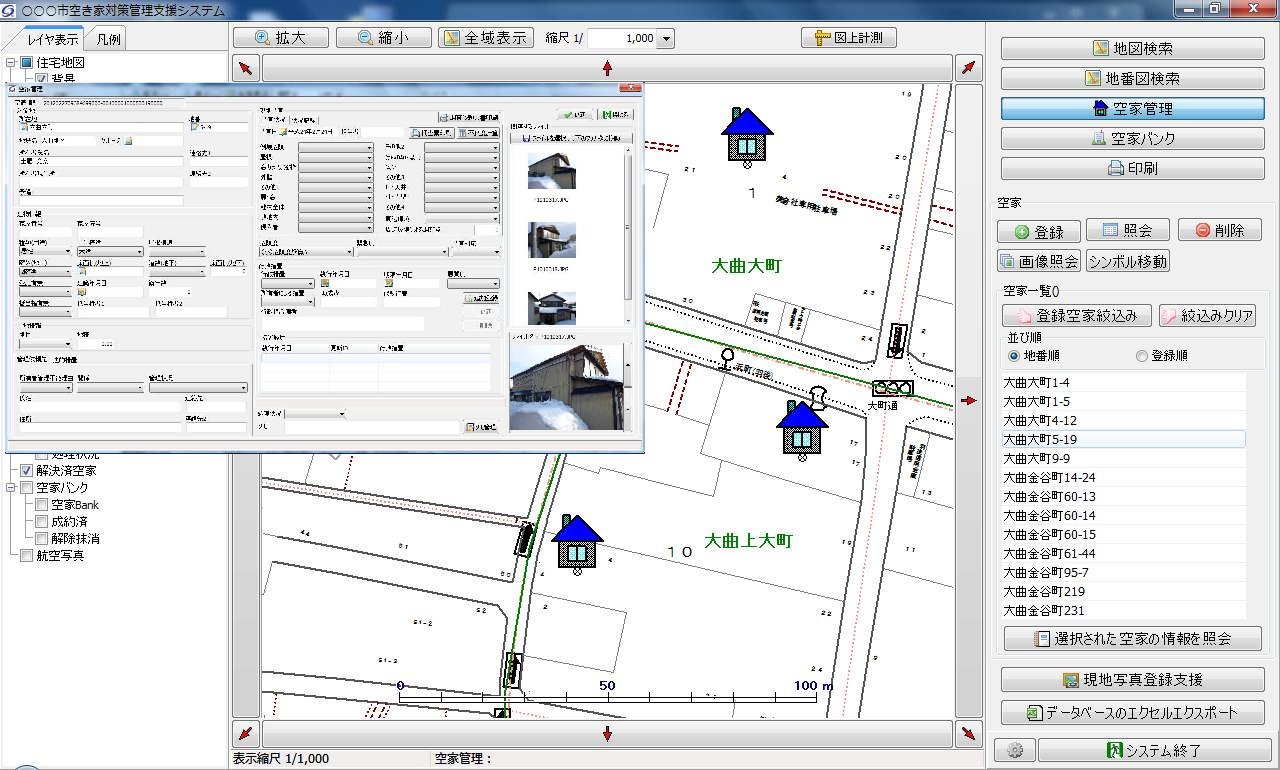Screen dimensions: 1280x770
Task: Open the 縮尺 scale dropdown
Action: pos(666,39)
